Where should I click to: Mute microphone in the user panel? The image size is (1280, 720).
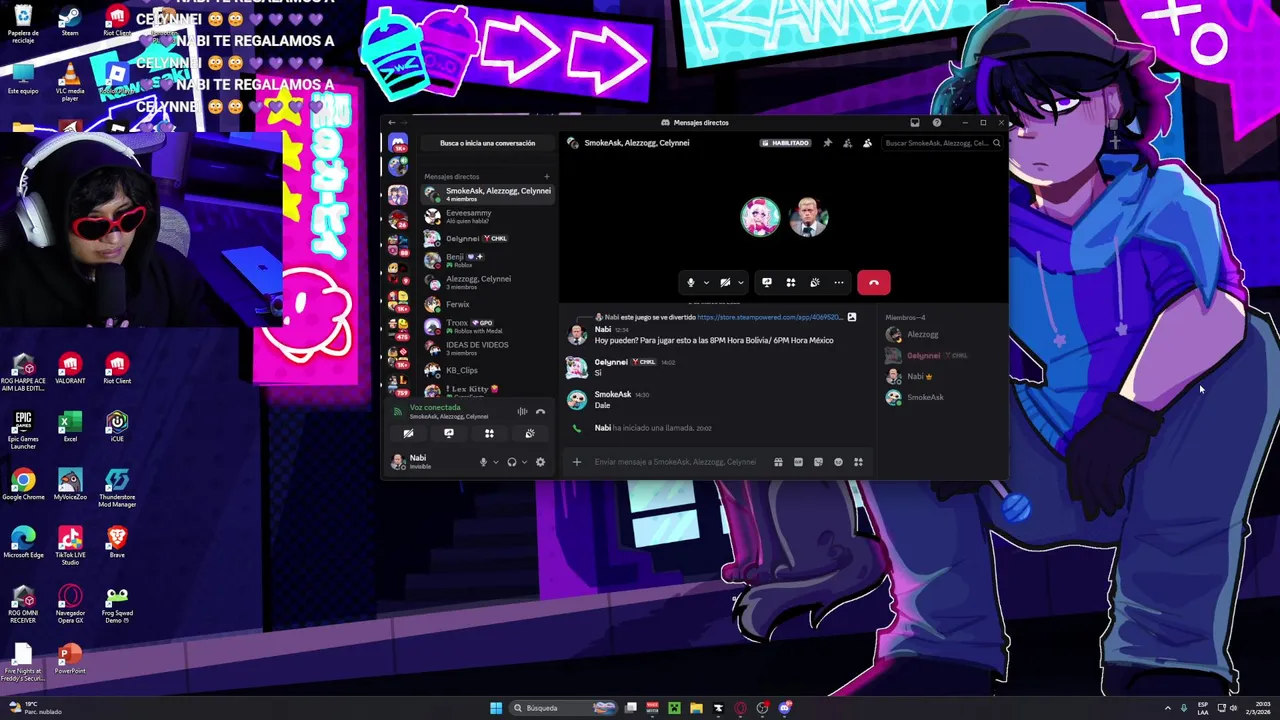483,462
